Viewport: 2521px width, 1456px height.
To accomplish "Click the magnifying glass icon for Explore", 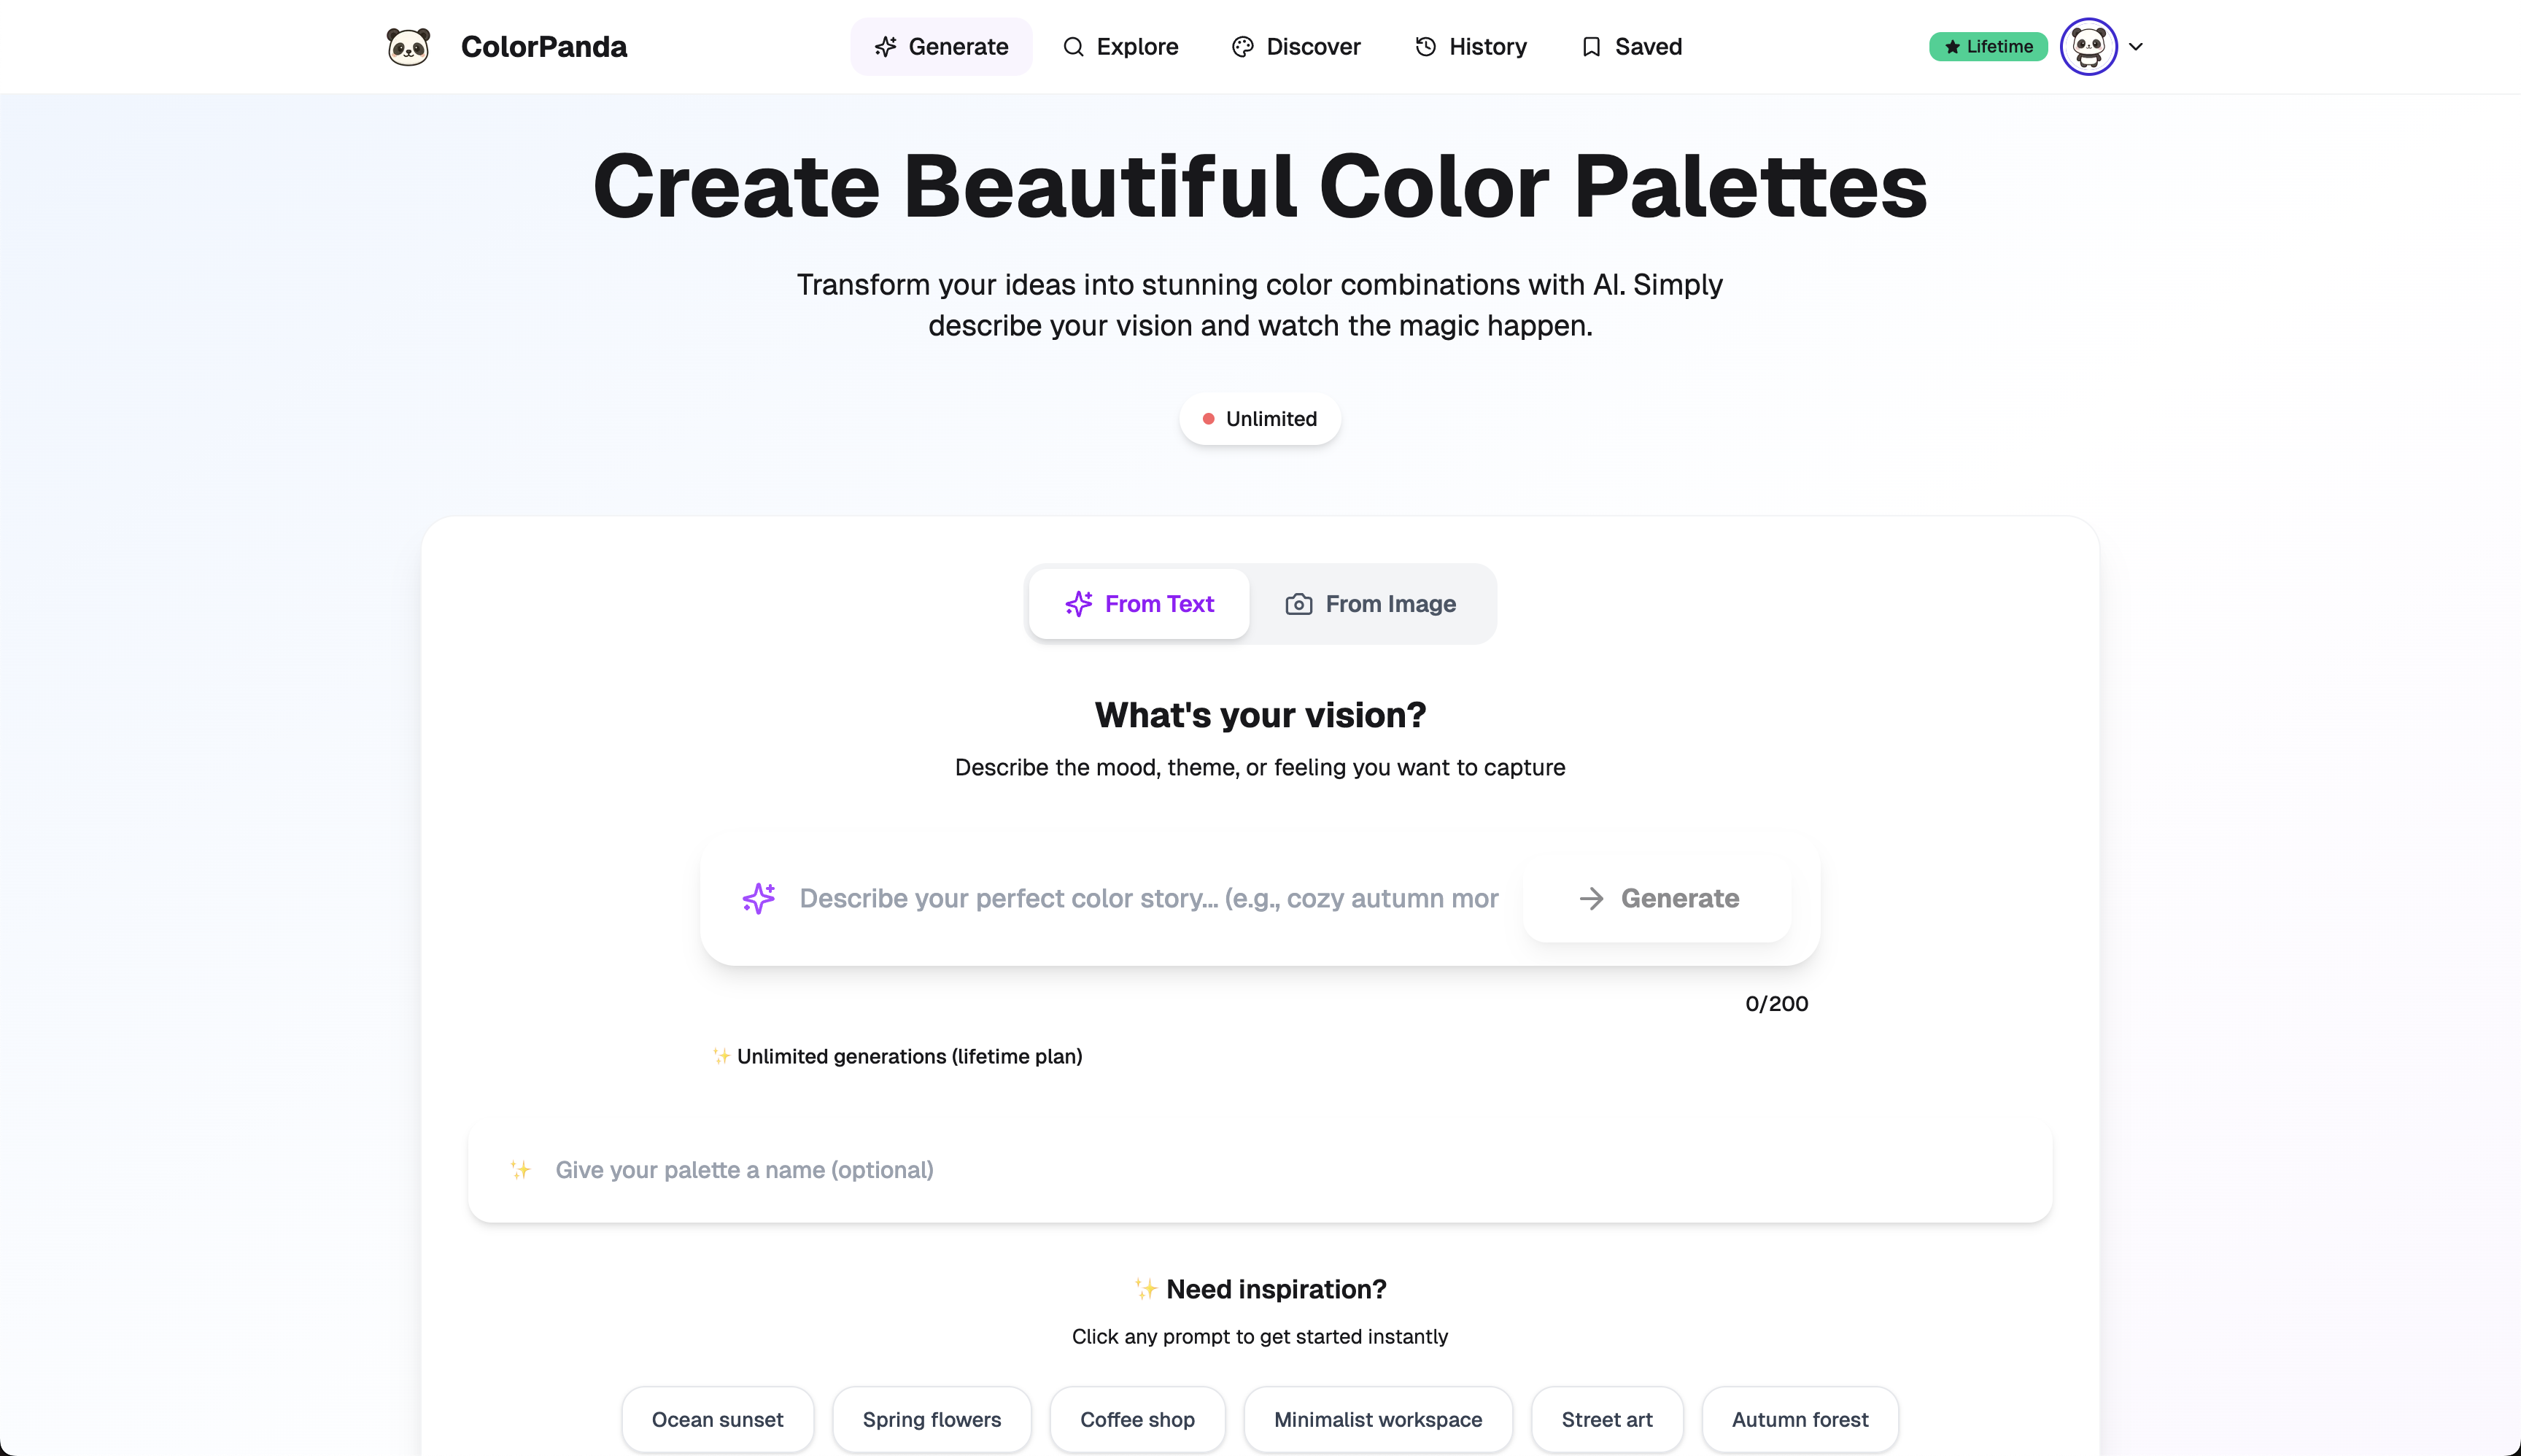I will pyautogui.click(x=1072, y=46).
